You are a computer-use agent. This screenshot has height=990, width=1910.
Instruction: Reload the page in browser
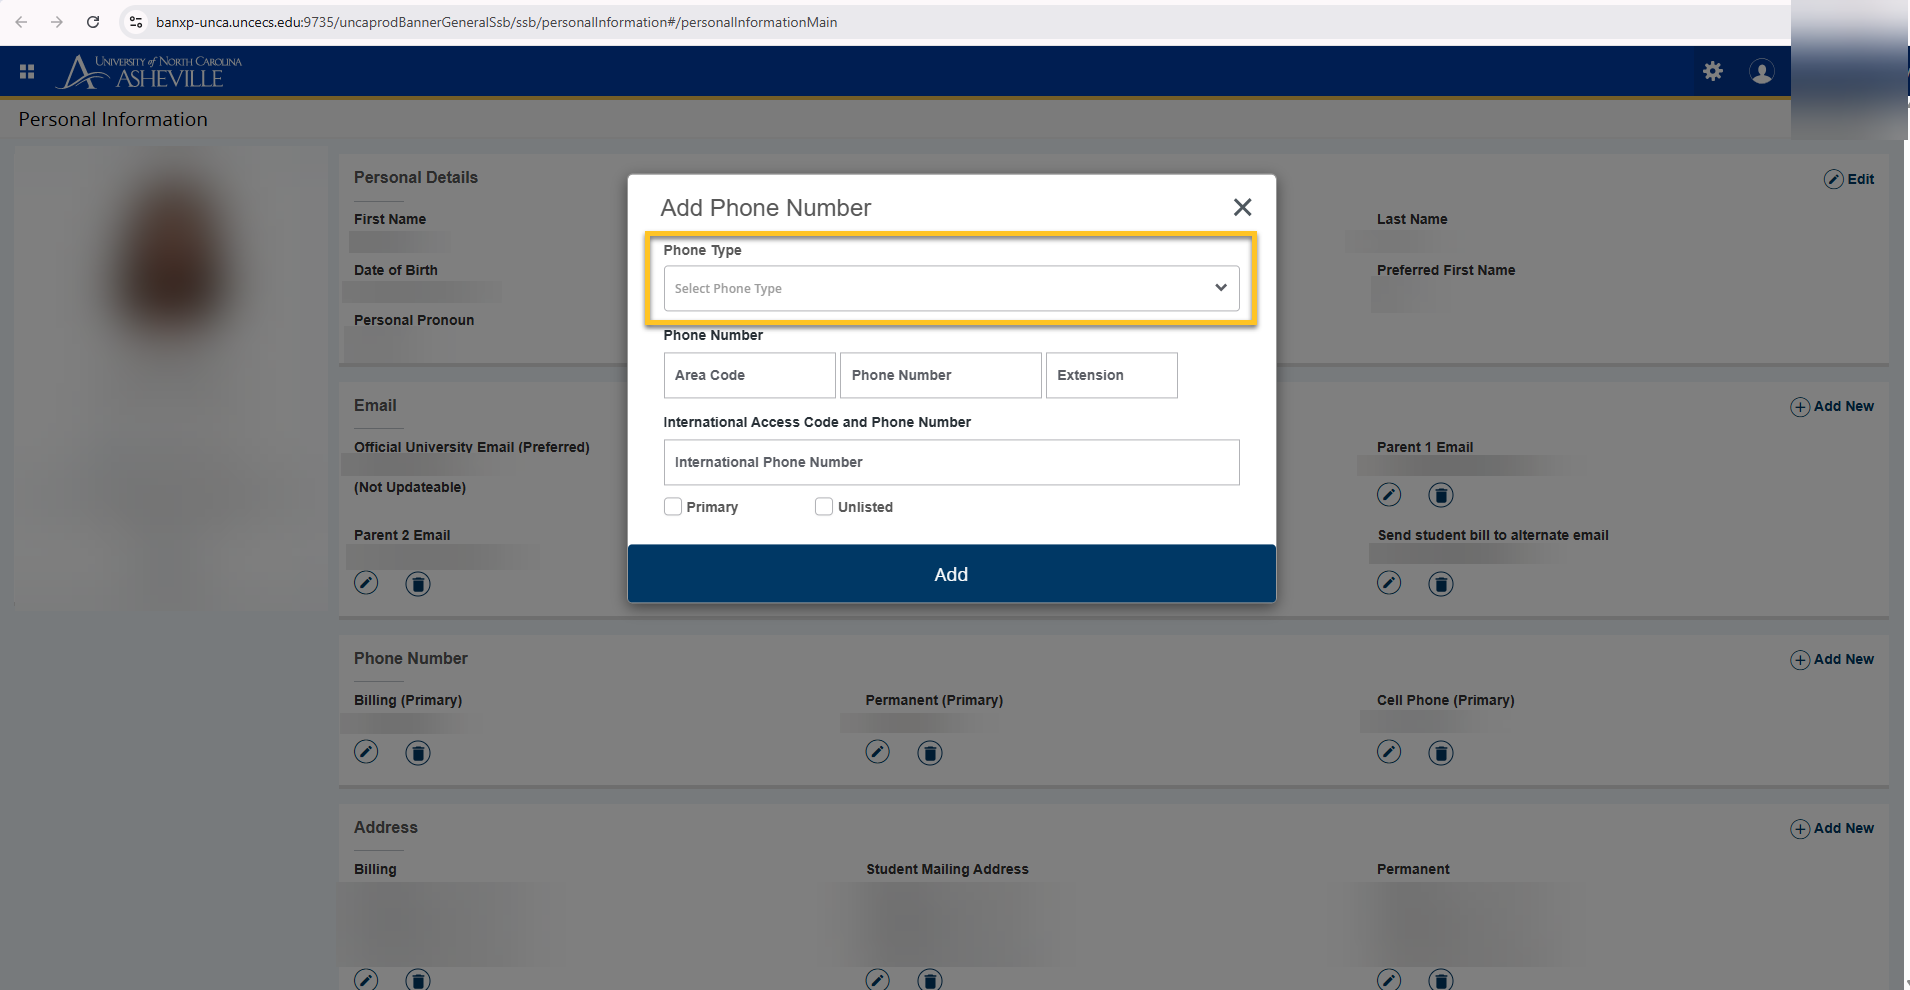coord(93,22)
